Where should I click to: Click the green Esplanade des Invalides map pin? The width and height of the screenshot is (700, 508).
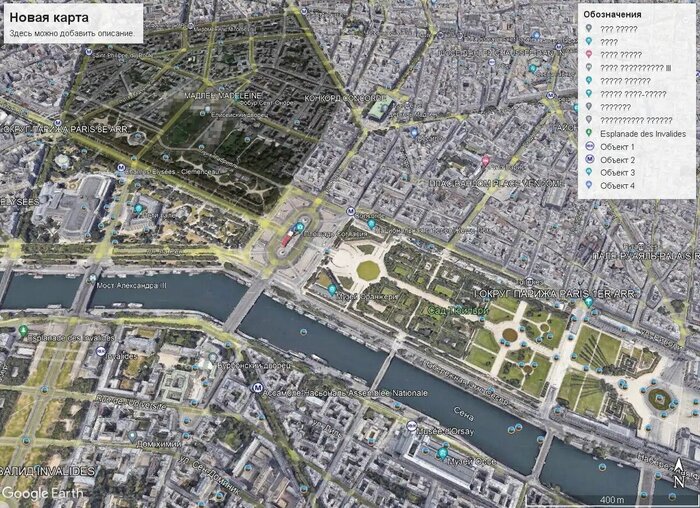coord(23,329)
